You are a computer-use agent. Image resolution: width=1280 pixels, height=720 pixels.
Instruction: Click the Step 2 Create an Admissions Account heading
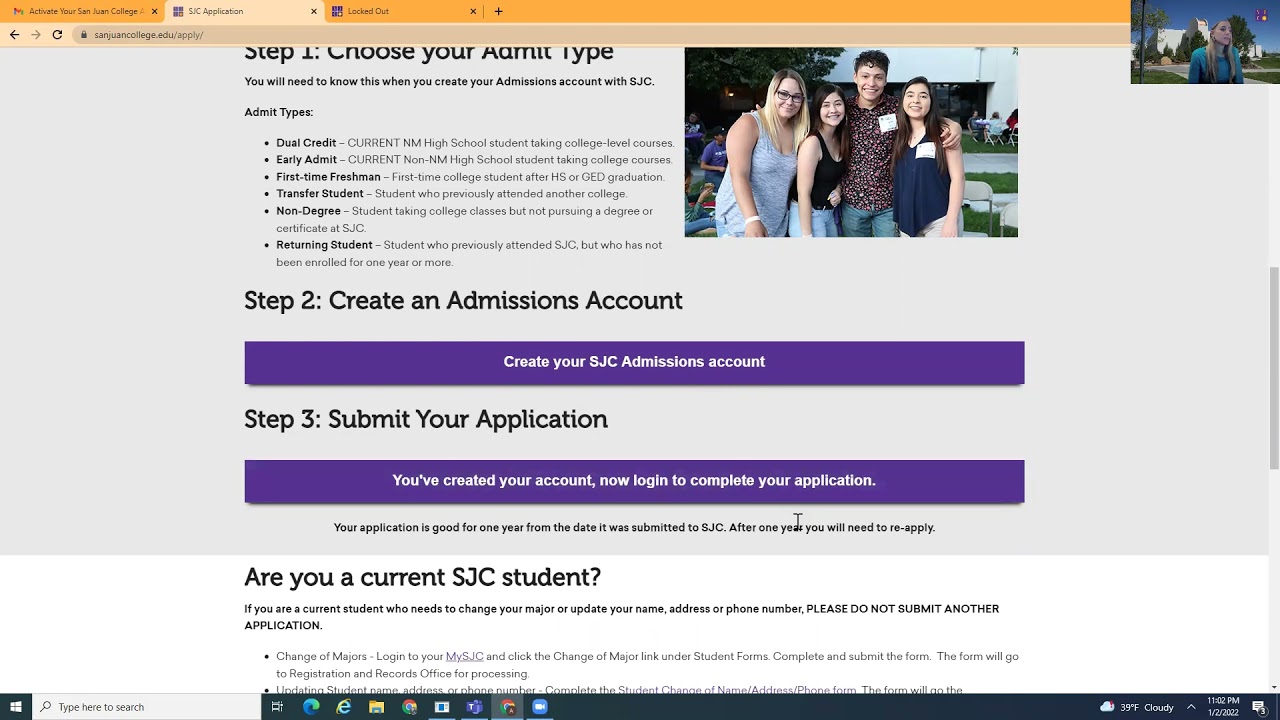pos(463,300)
